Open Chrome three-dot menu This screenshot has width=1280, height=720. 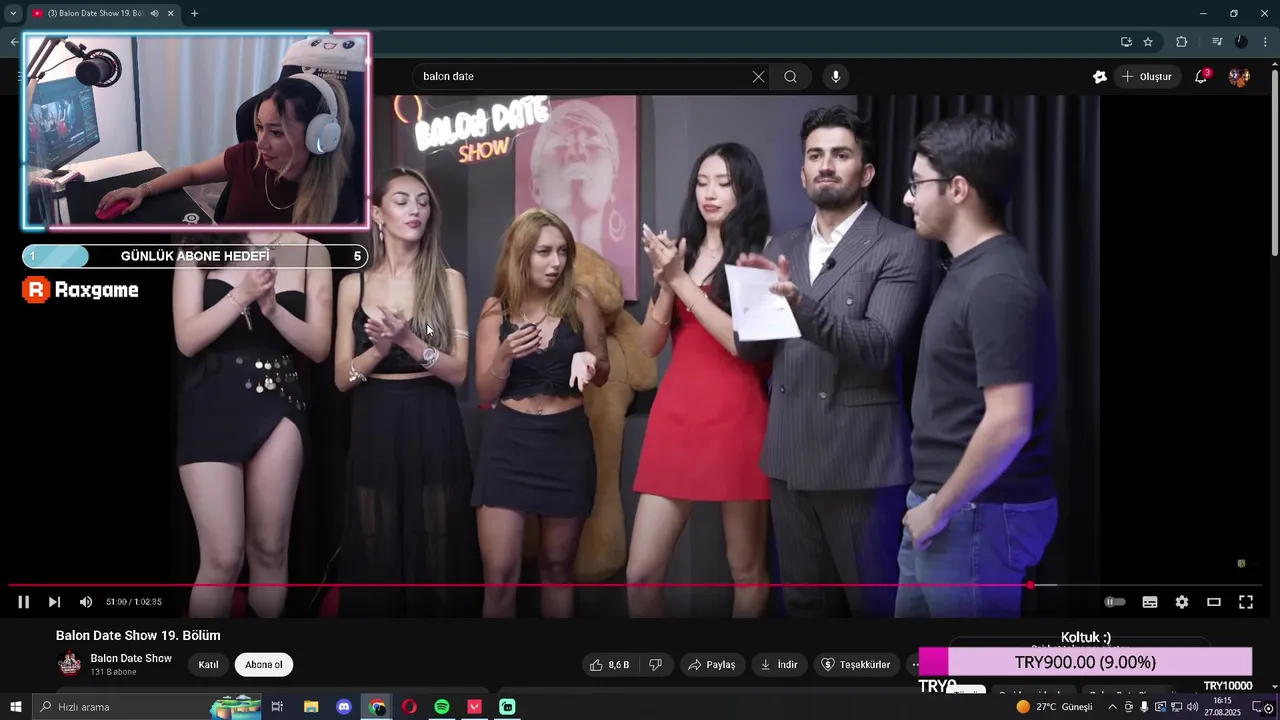pos(1265,42)
